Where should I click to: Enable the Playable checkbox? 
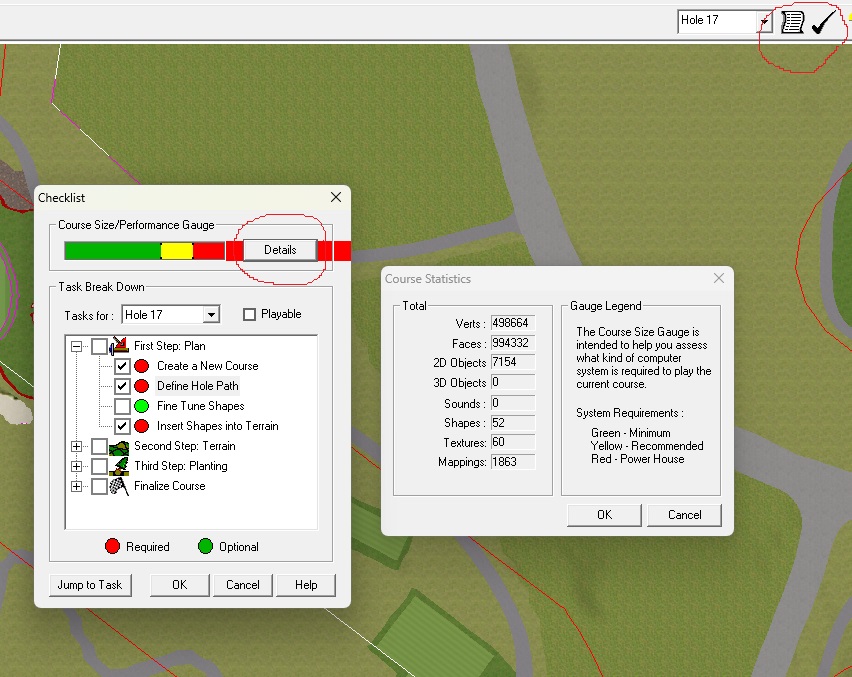click(x=250, y=315)
